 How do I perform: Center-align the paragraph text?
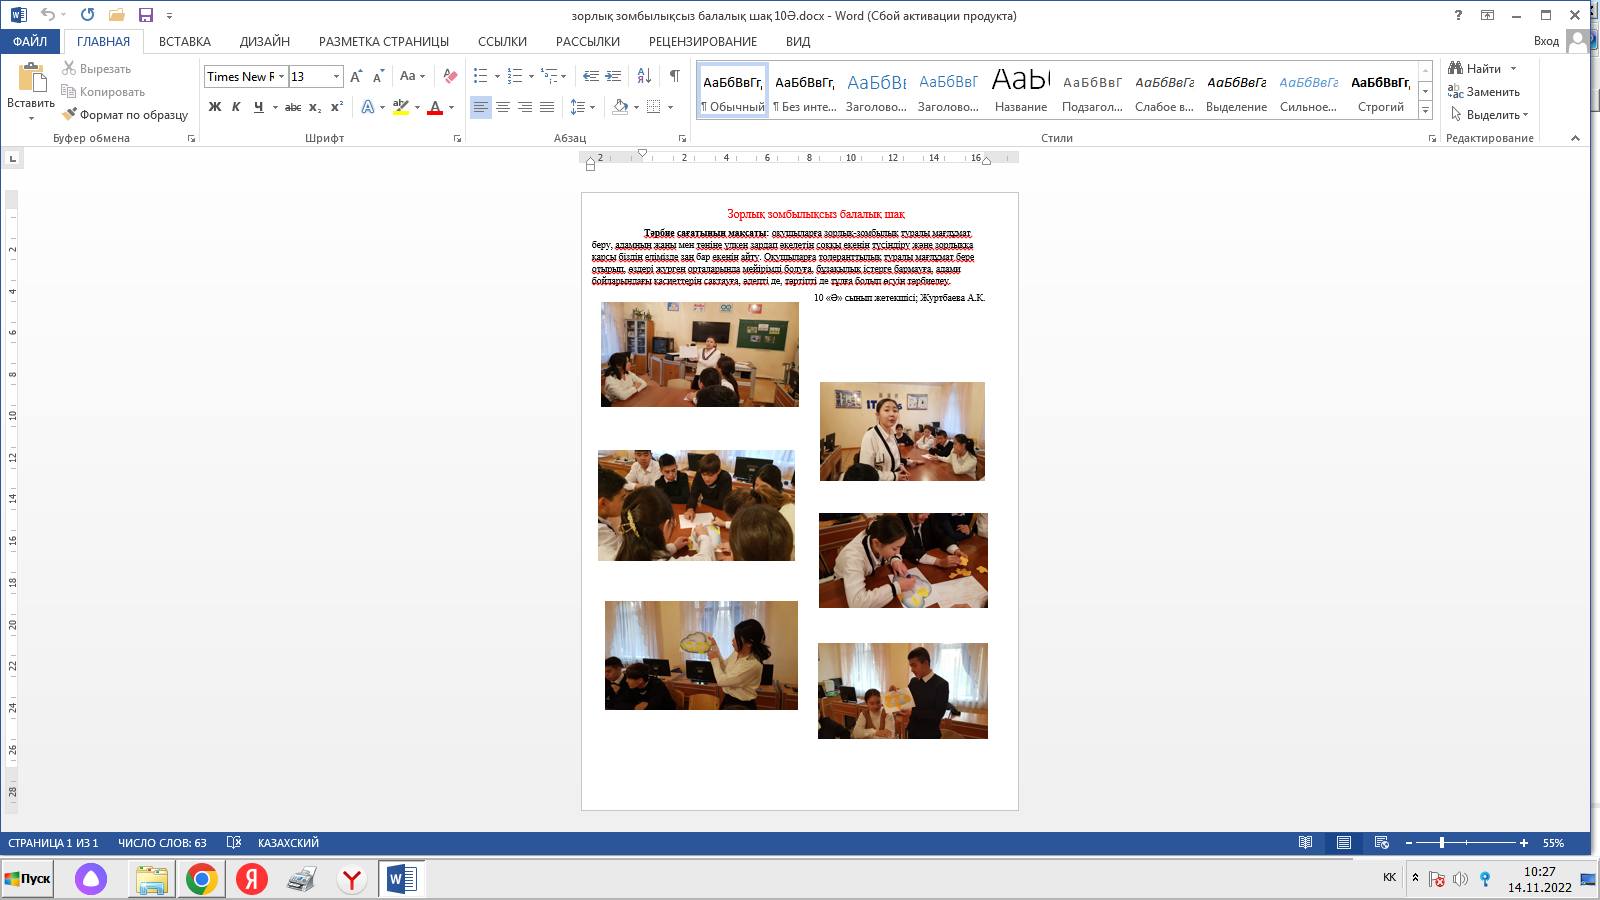point(503,107)
